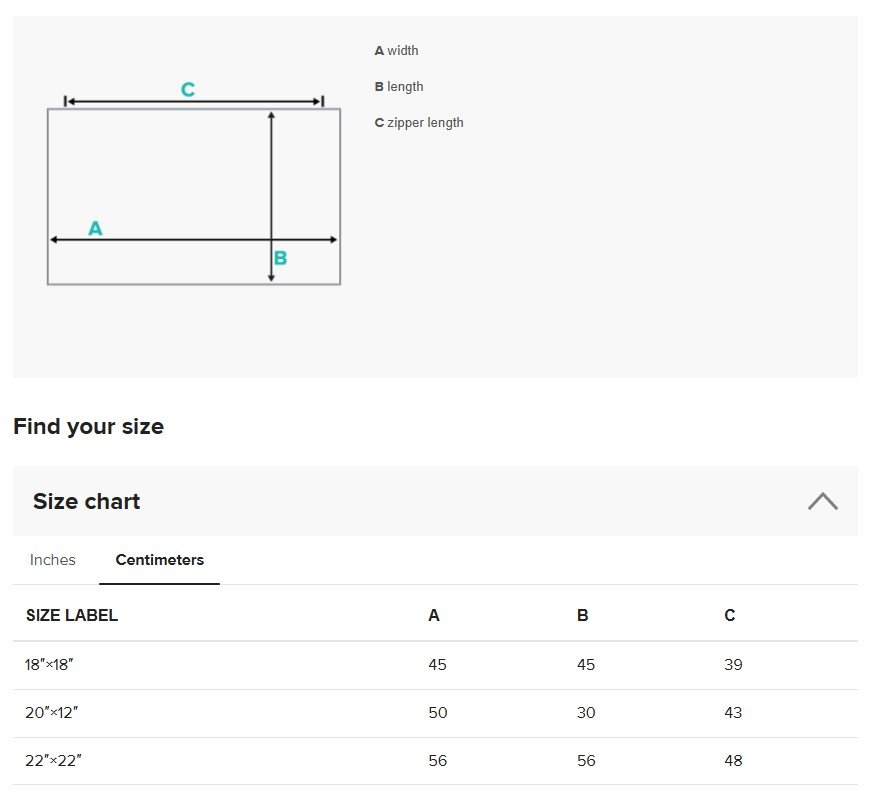Image resolution: width=874 pixels, height=807 pixels.
Task: Click the Size chart header
Action: point(435,500)
